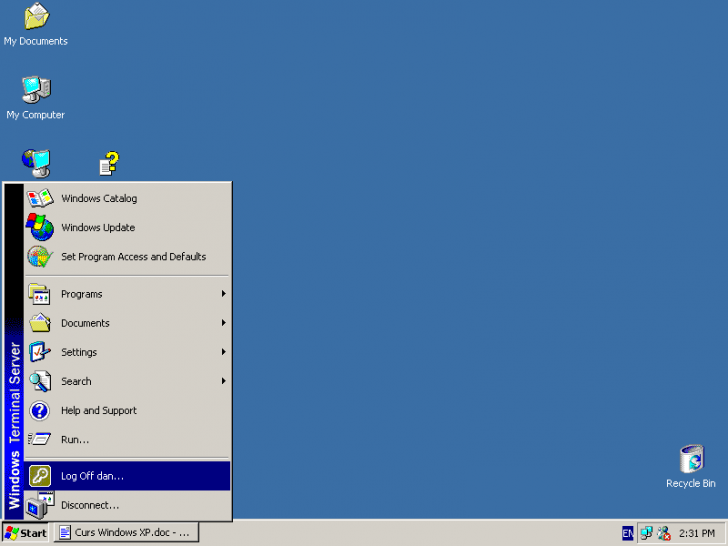Viewport: 728px width, 546px height.
Task: Select the network globe and monitor desktop icon
Action: 36,163
